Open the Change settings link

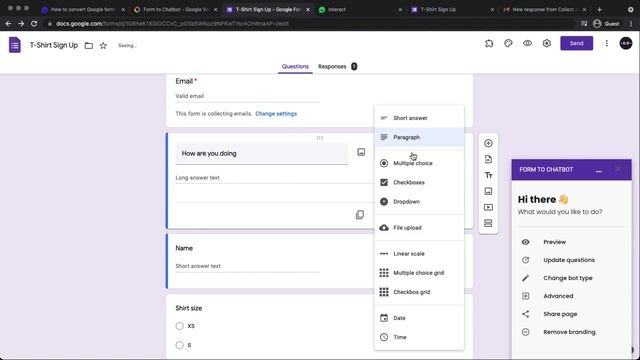pyautogui.click(x=276, y=114)
